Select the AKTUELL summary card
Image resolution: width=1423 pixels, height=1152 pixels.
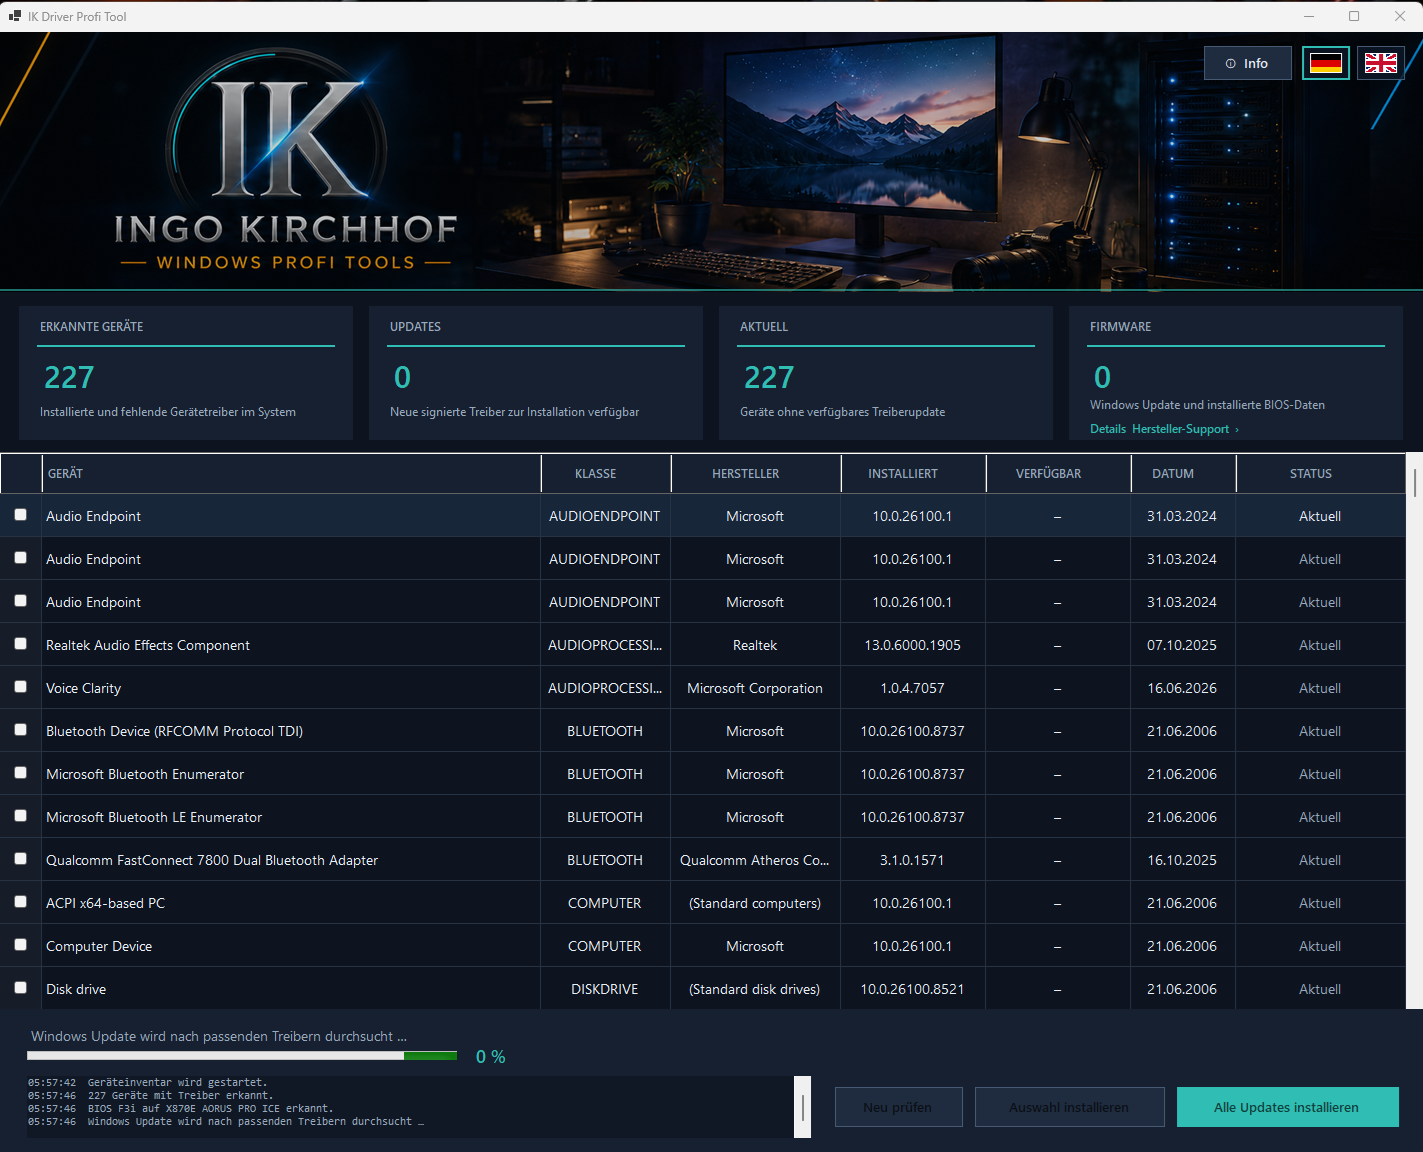(886, 373)
